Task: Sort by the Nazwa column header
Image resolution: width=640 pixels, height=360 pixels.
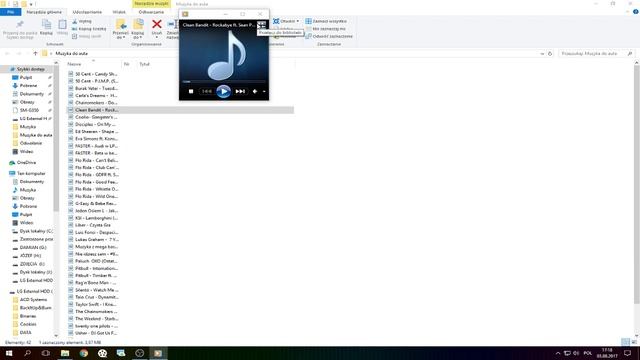Action: 93,64
